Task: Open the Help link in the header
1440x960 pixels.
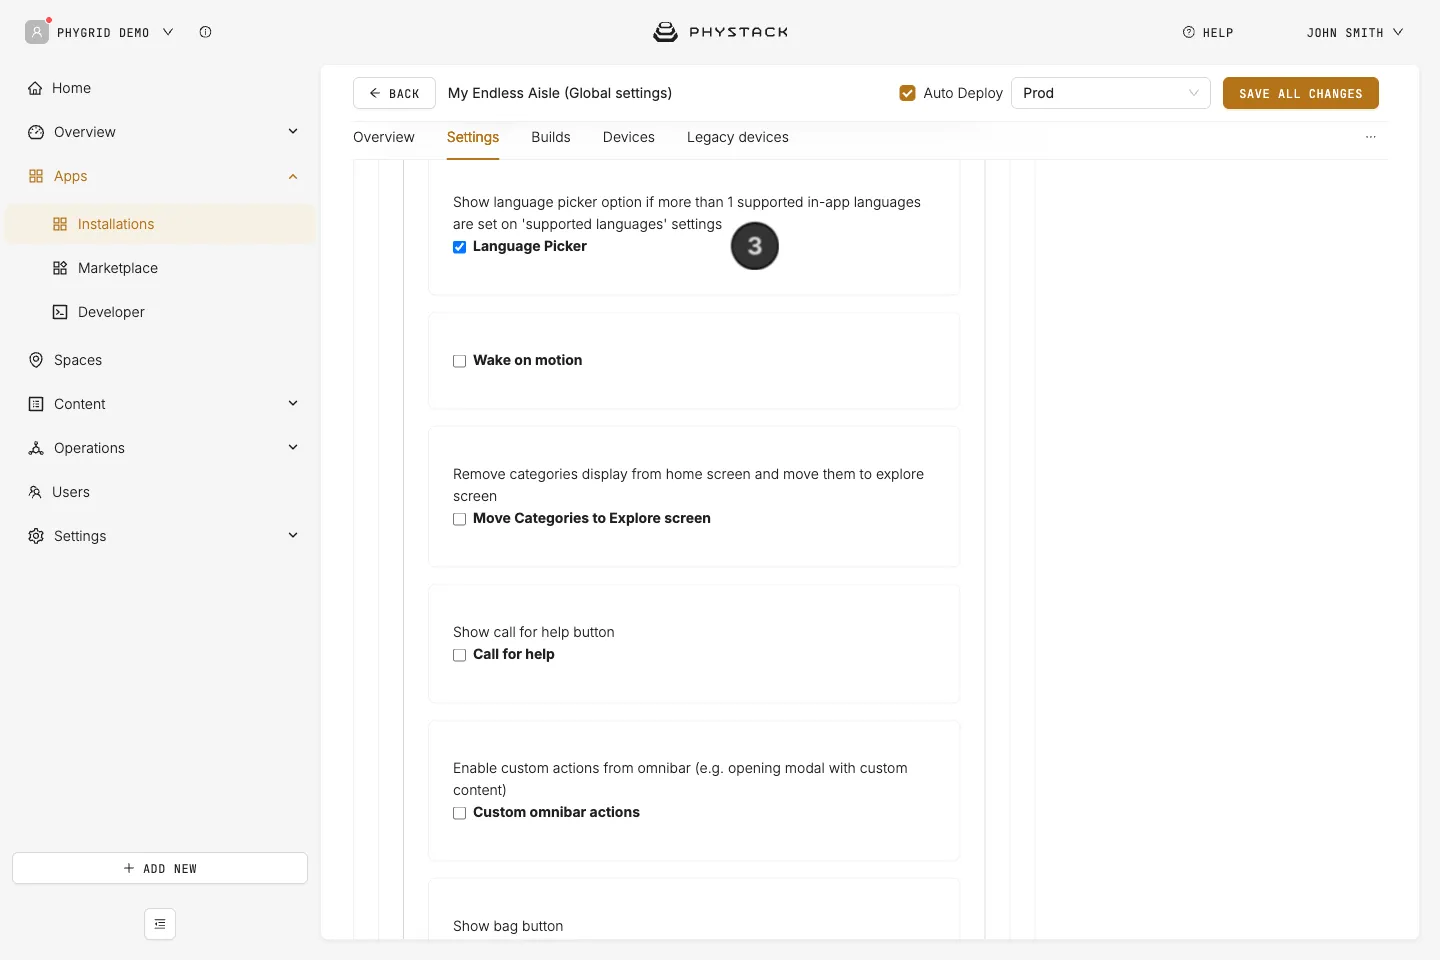Action: point(1208,32)
